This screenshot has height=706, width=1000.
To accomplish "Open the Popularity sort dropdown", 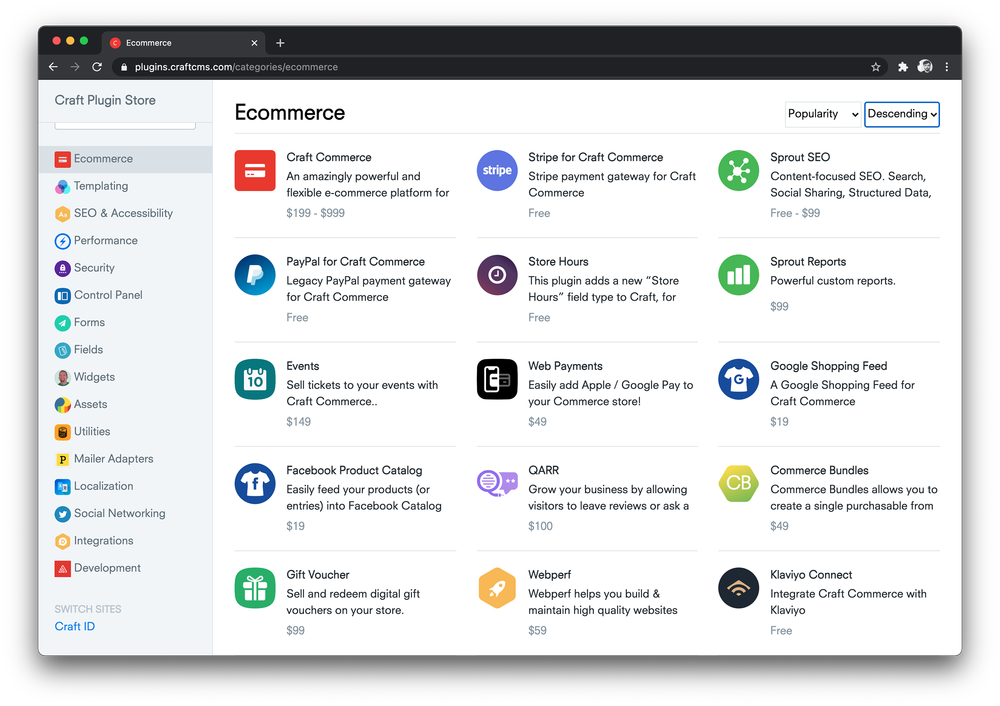I will 823,114.
